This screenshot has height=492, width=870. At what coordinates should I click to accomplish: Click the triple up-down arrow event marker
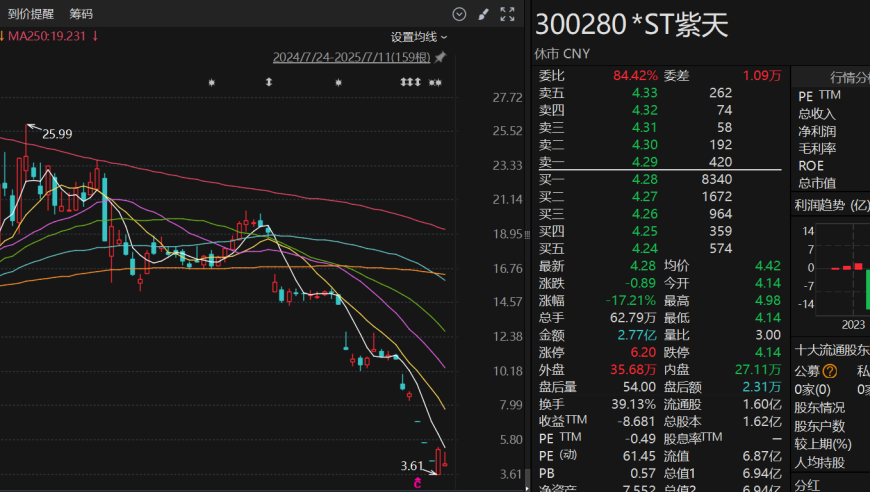click(411, 82)
